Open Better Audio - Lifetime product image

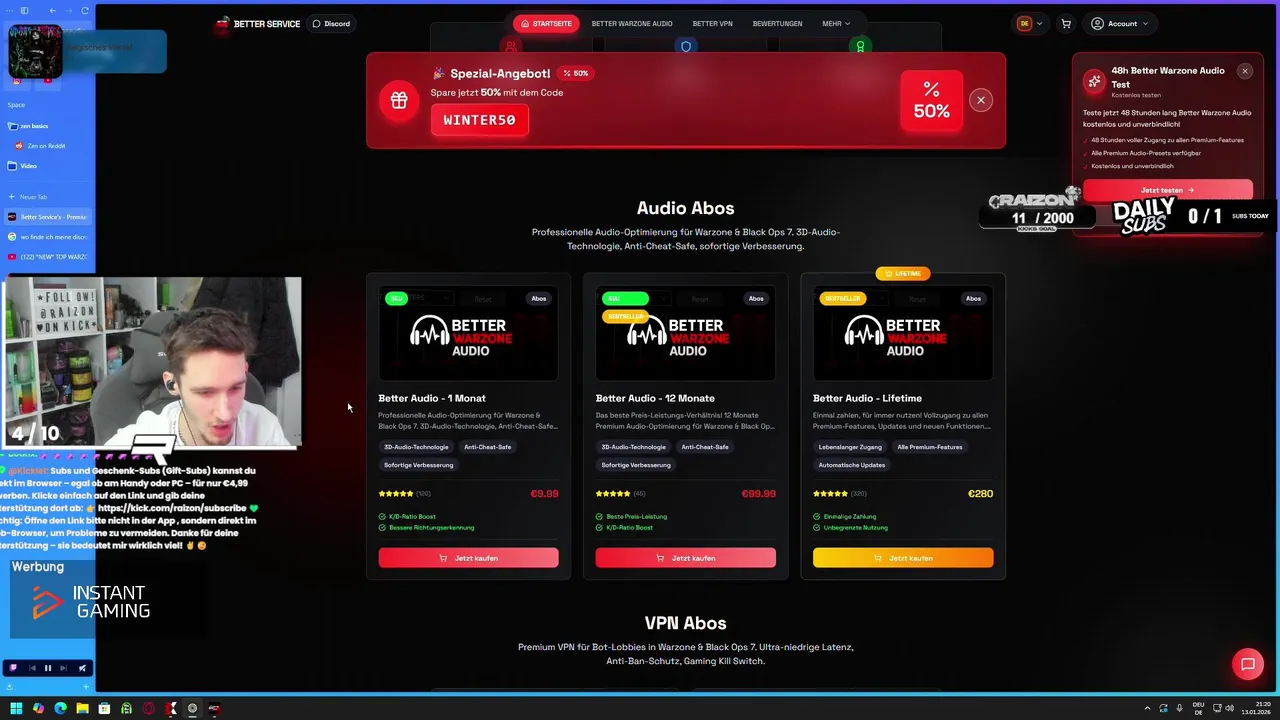[903, 335]
